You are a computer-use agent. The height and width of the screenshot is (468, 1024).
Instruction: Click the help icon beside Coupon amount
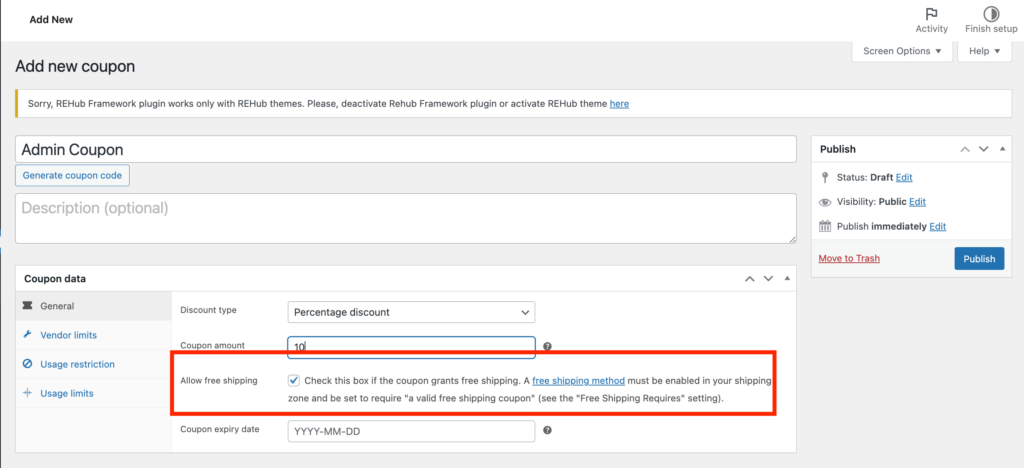click(x=547, y=347)
